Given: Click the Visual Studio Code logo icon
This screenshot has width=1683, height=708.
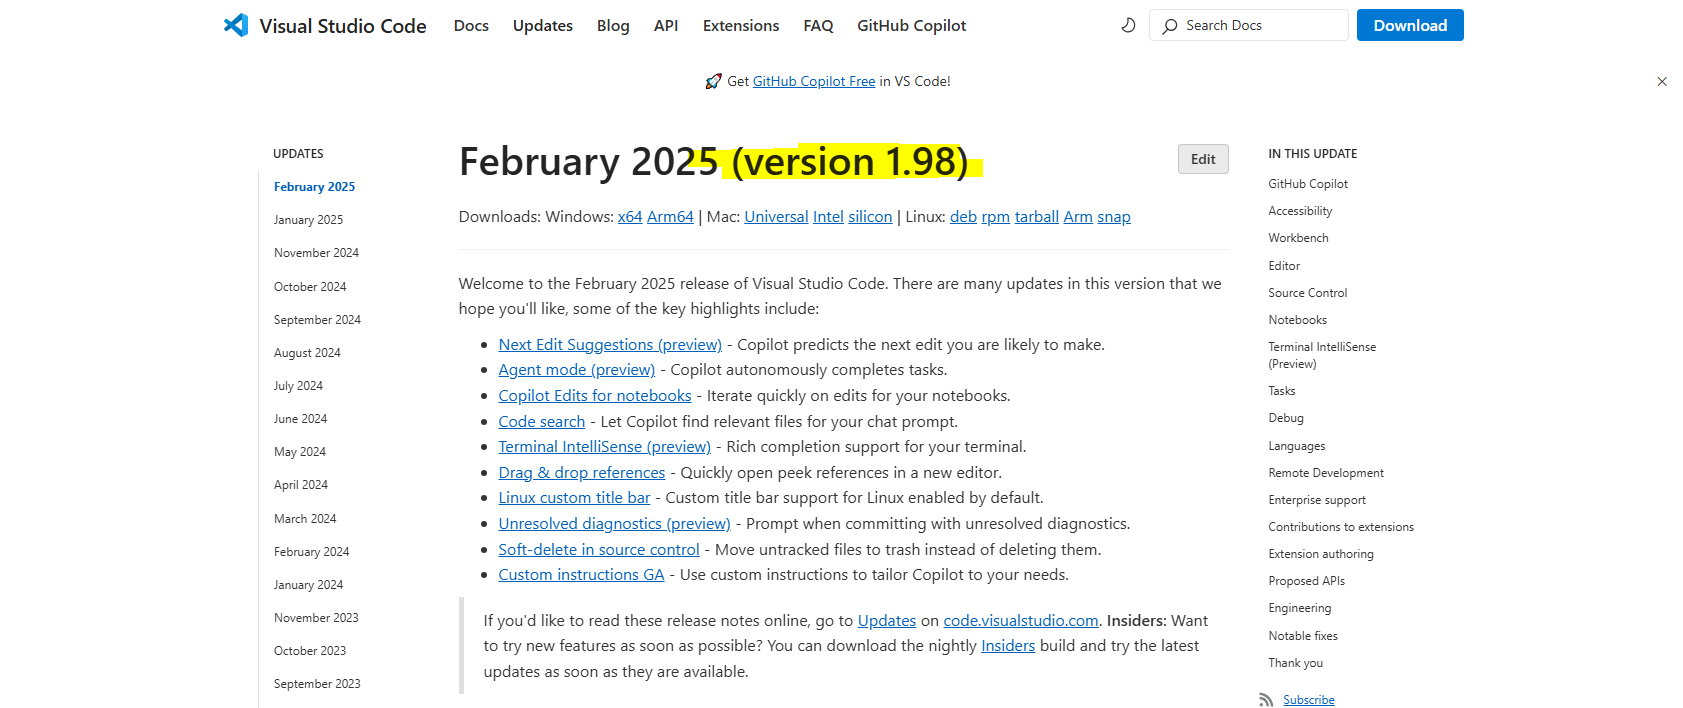Looking at the screenshot, I should [x=236, y=25].
